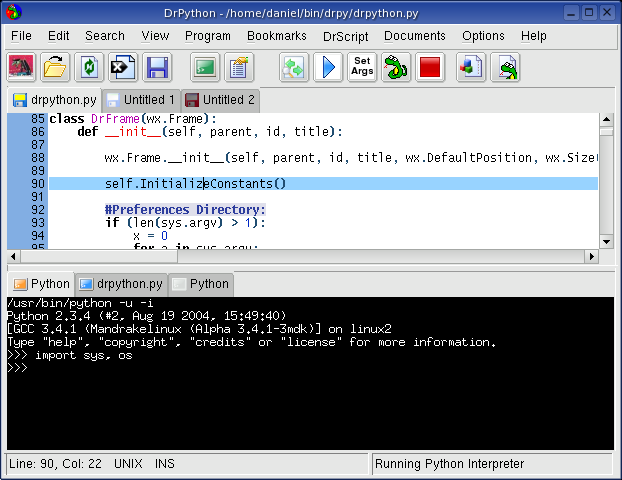622x480 pixels.
Task: Launch Python interpreter with the snake icon
Action: (396, 67)
